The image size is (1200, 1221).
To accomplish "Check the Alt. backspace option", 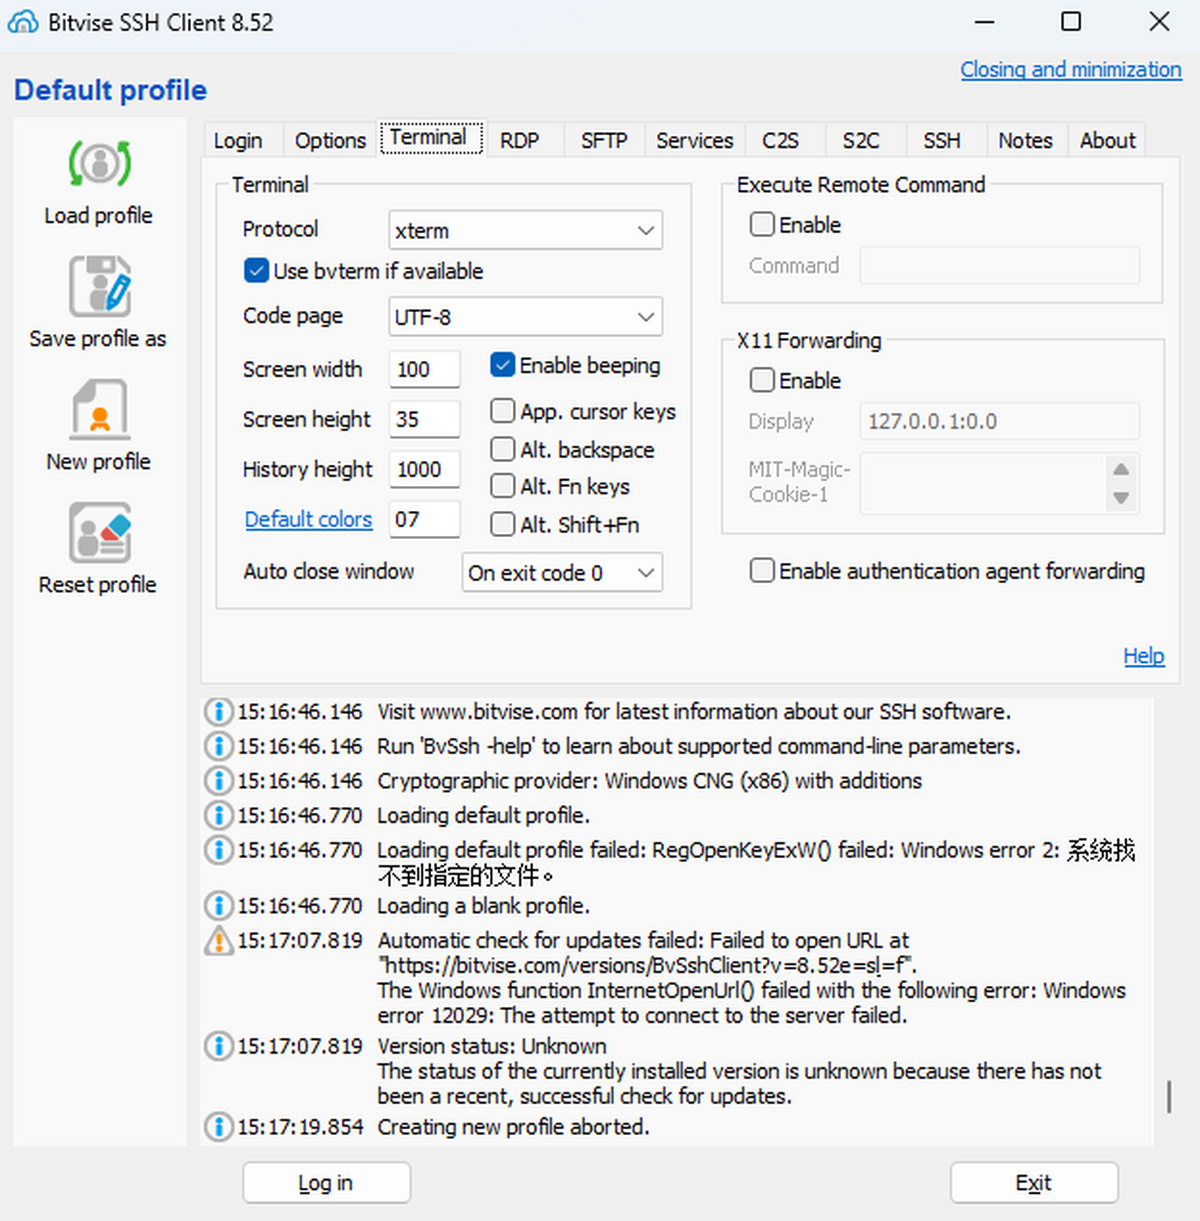I will pyautogui.click(x=502, y=449).
